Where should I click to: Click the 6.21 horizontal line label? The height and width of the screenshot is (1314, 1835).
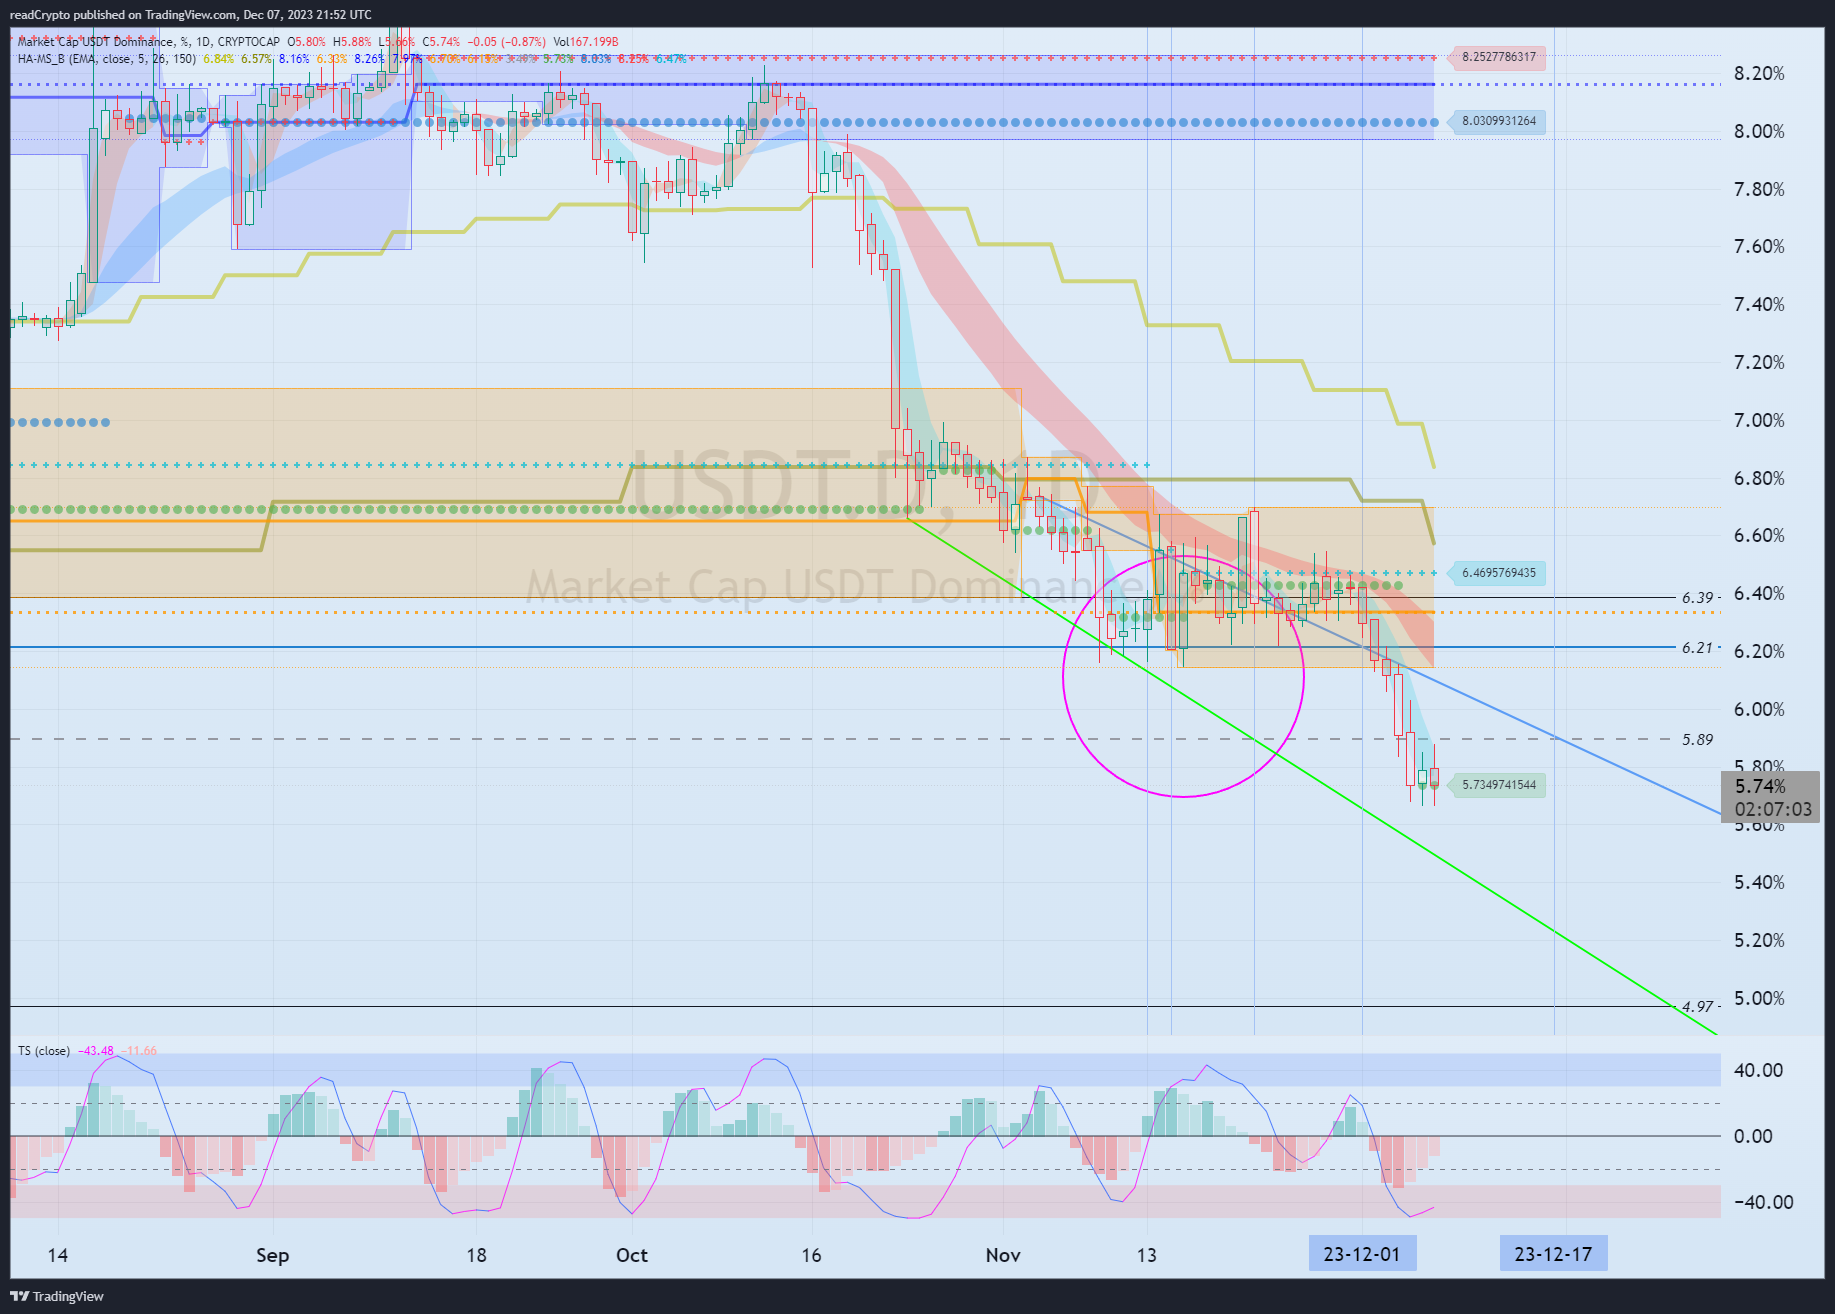[x=1697, y=648]
